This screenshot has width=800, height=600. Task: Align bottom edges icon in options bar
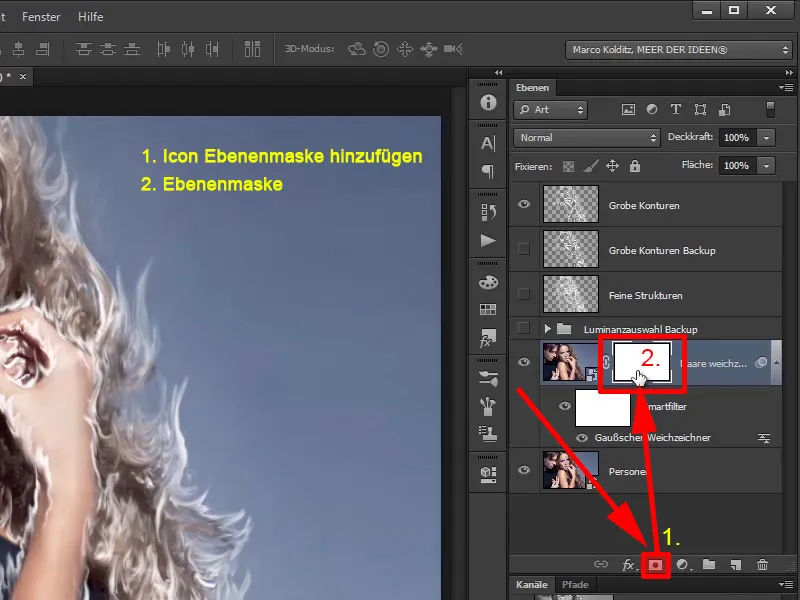(x=132, y=49)
